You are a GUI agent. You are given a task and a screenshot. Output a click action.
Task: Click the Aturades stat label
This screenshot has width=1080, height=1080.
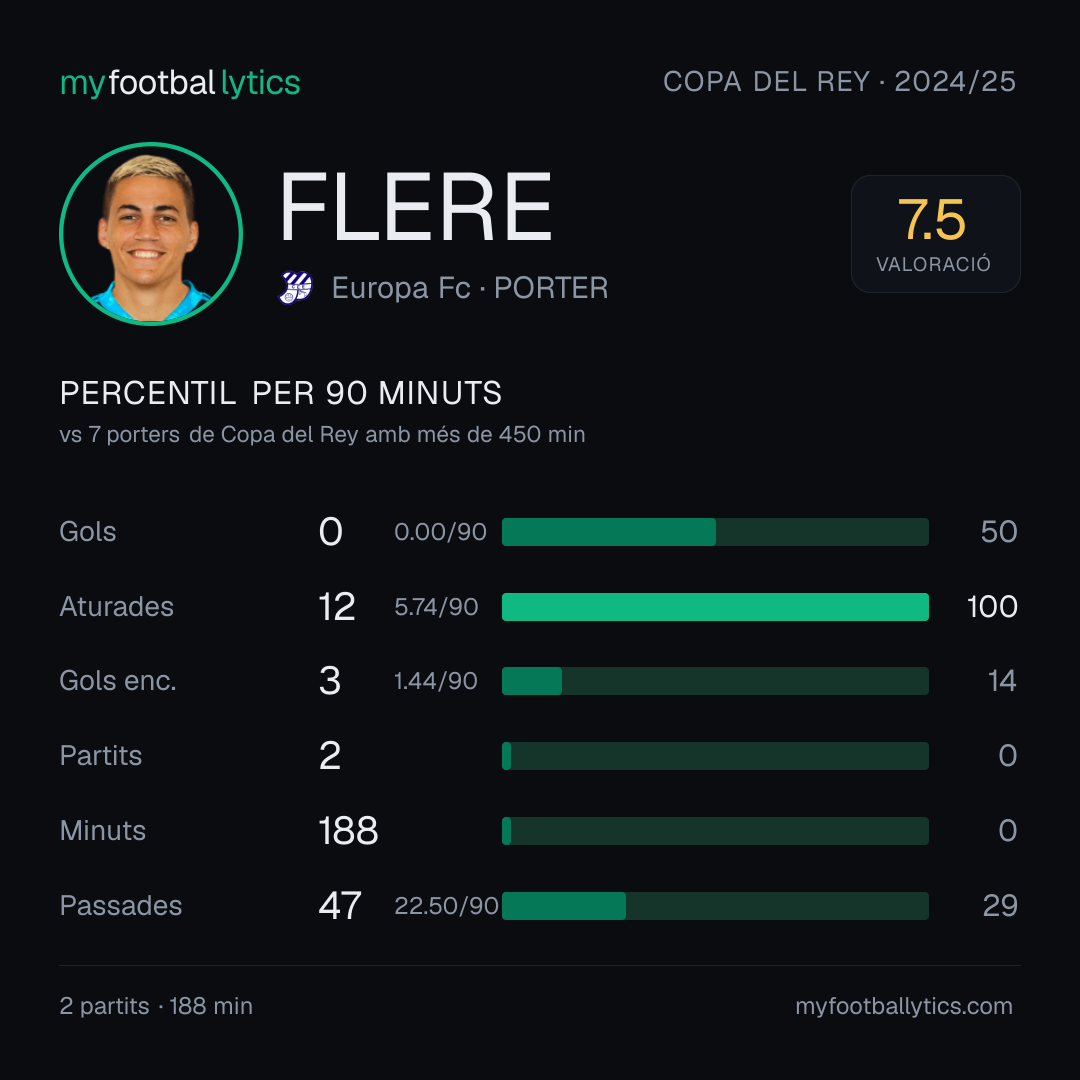pos(116,607)
